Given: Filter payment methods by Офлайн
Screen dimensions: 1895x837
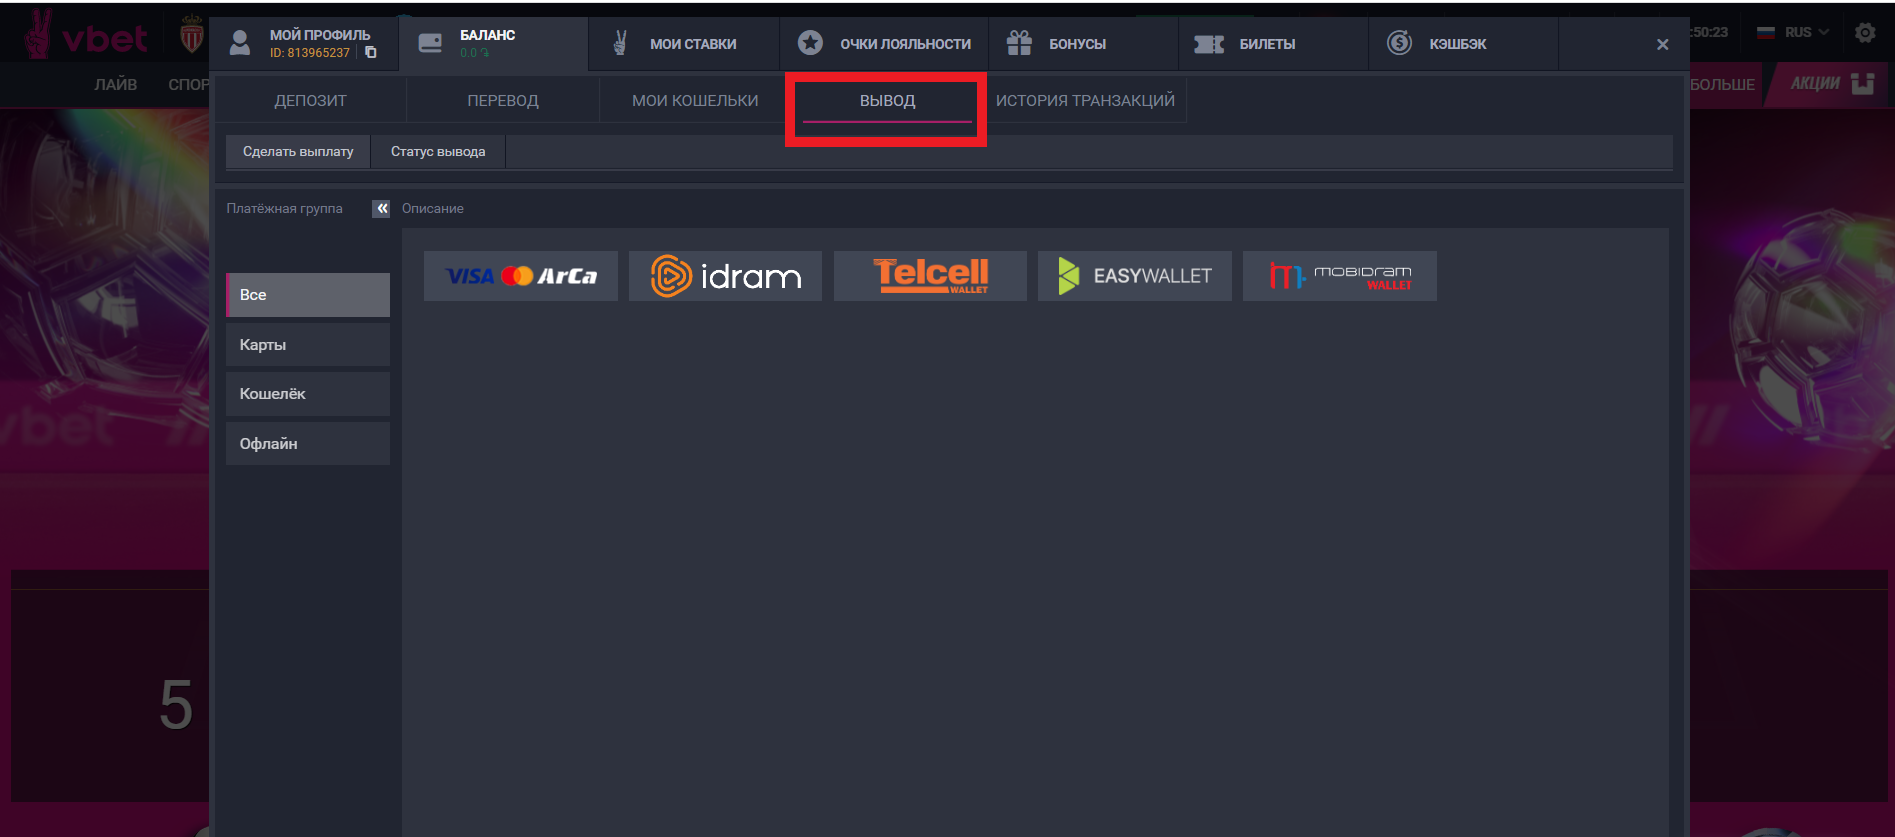Looking at the screenshot, I should point(308,443).
